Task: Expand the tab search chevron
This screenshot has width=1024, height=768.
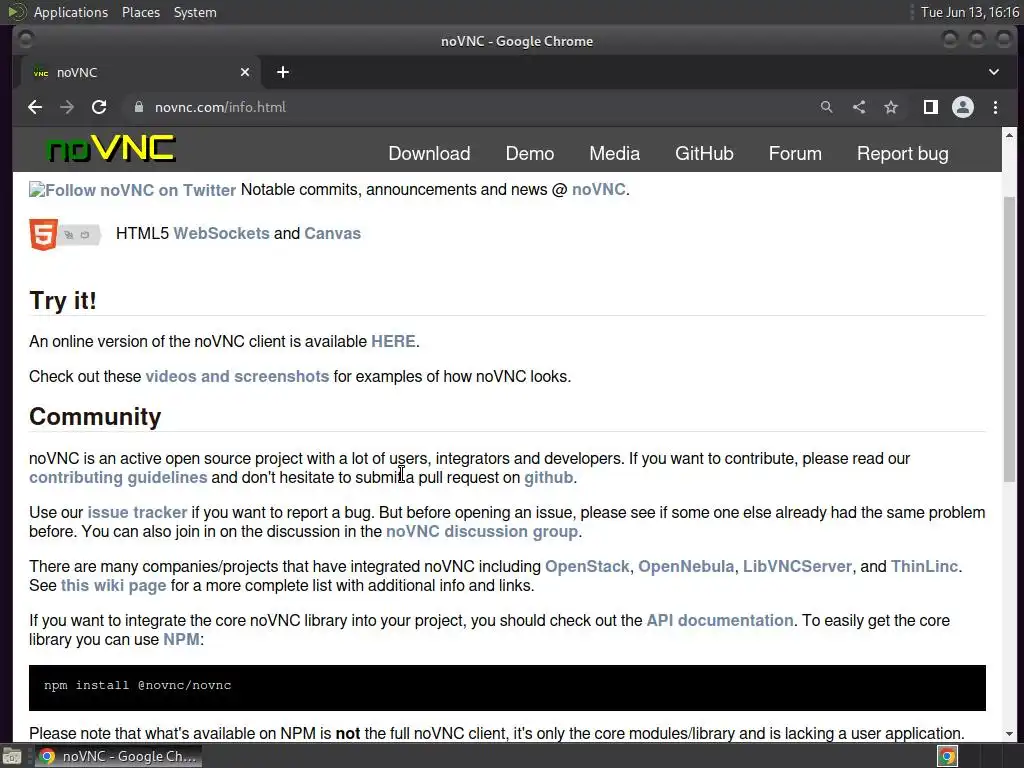Action: (993, 72)
